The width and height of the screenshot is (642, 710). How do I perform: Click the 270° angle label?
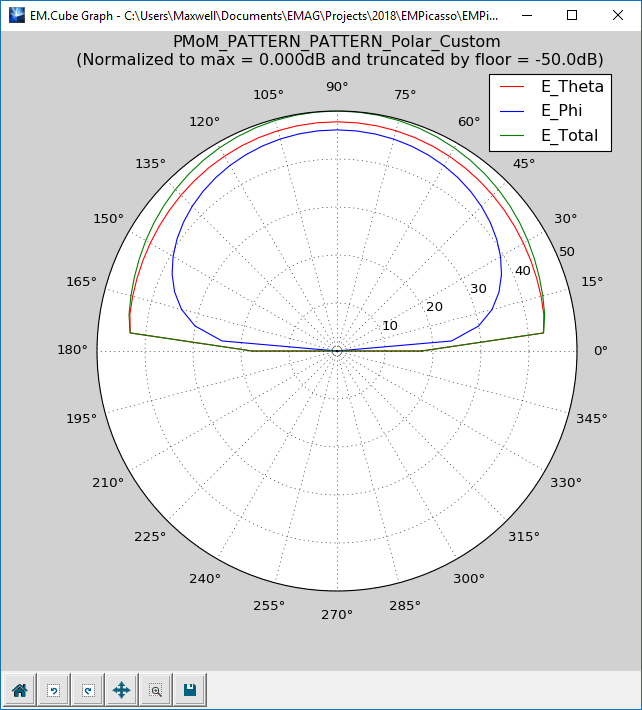pos(337,615)
